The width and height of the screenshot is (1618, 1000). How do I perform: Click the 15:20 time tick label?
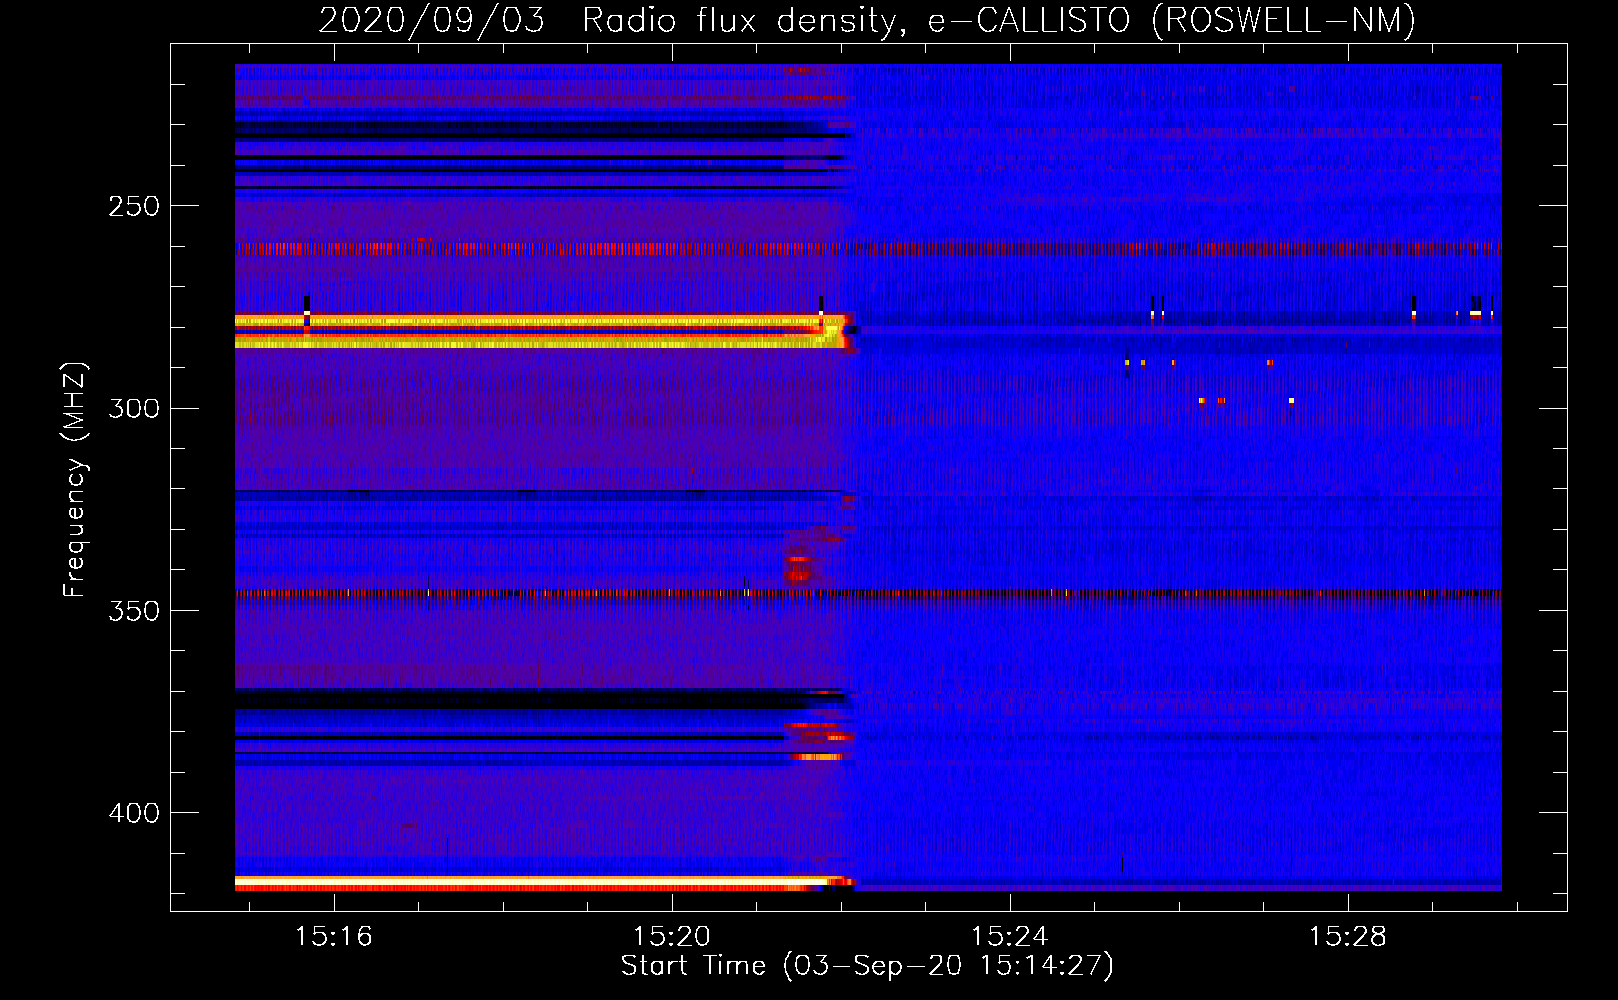click(x=672, y=936)
